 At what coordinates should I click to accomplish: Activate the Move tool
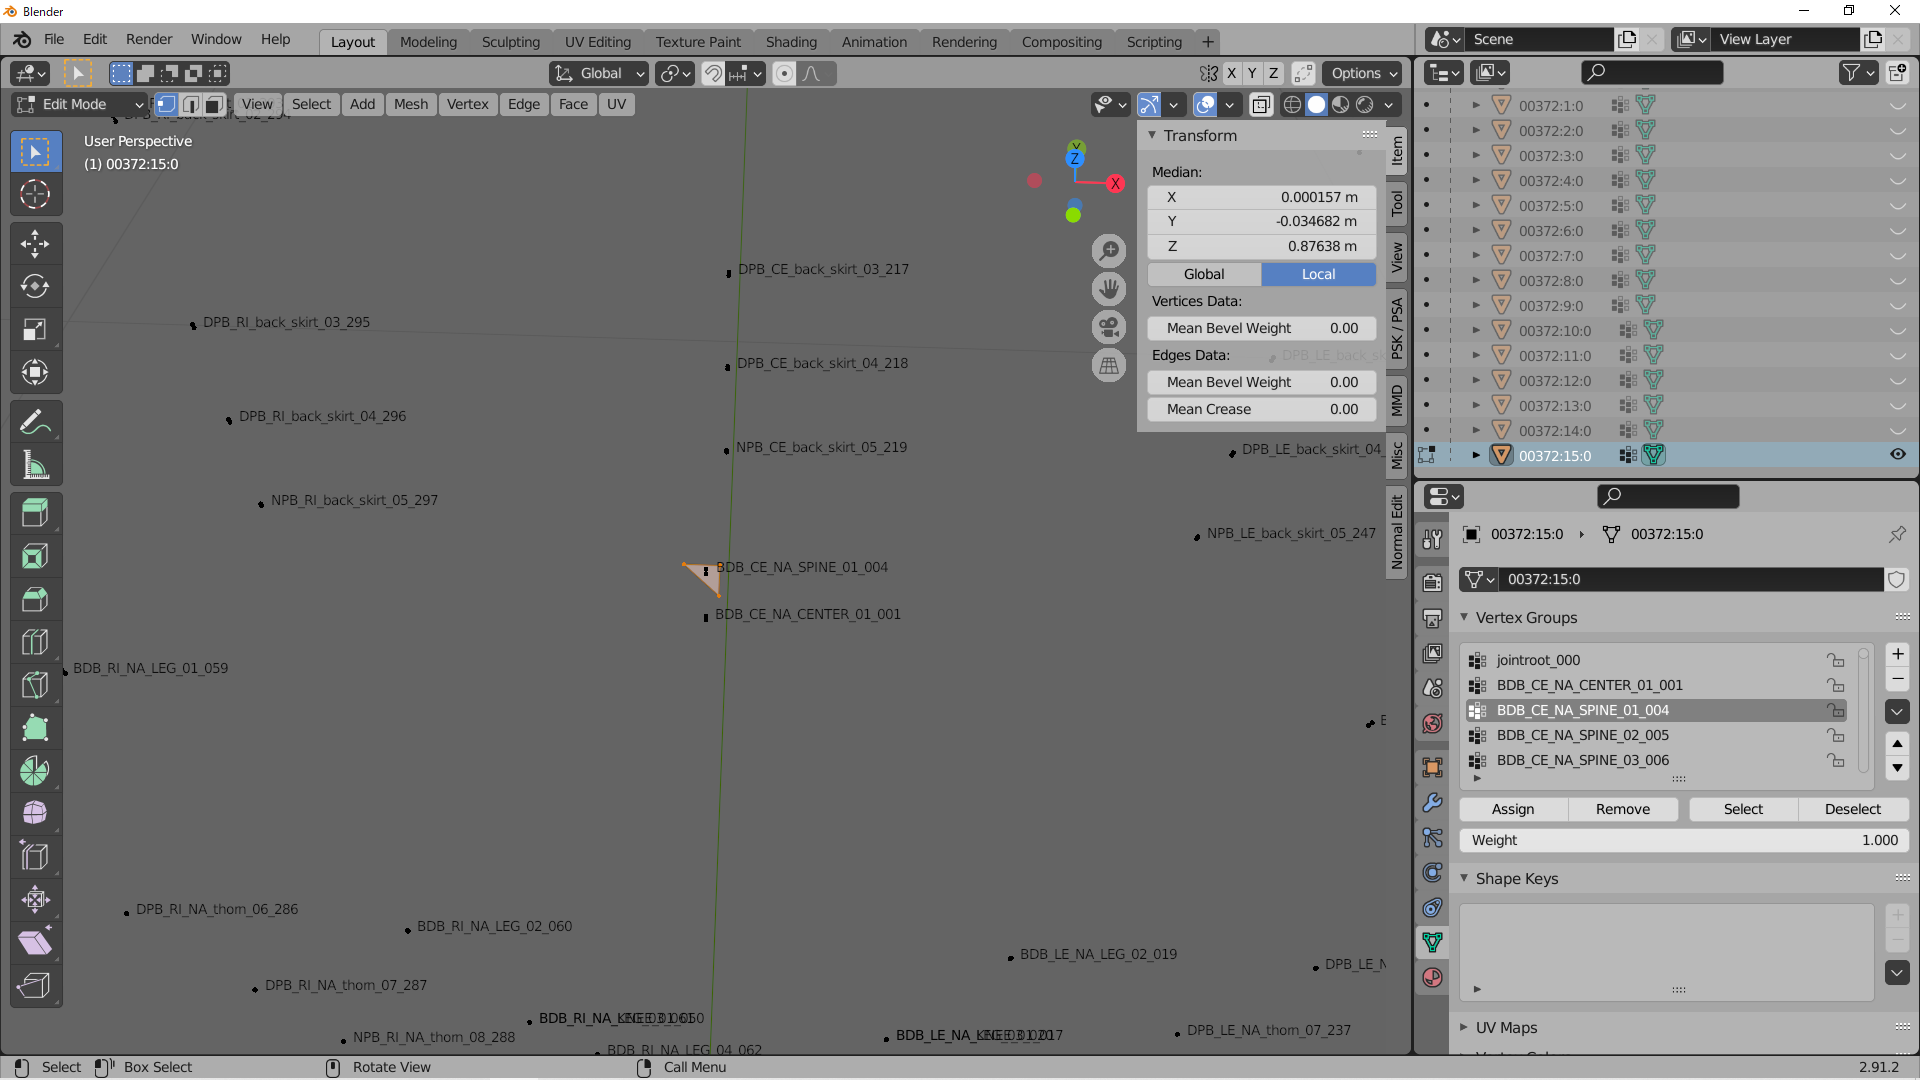pyautogui.click(x=35, y=244)
